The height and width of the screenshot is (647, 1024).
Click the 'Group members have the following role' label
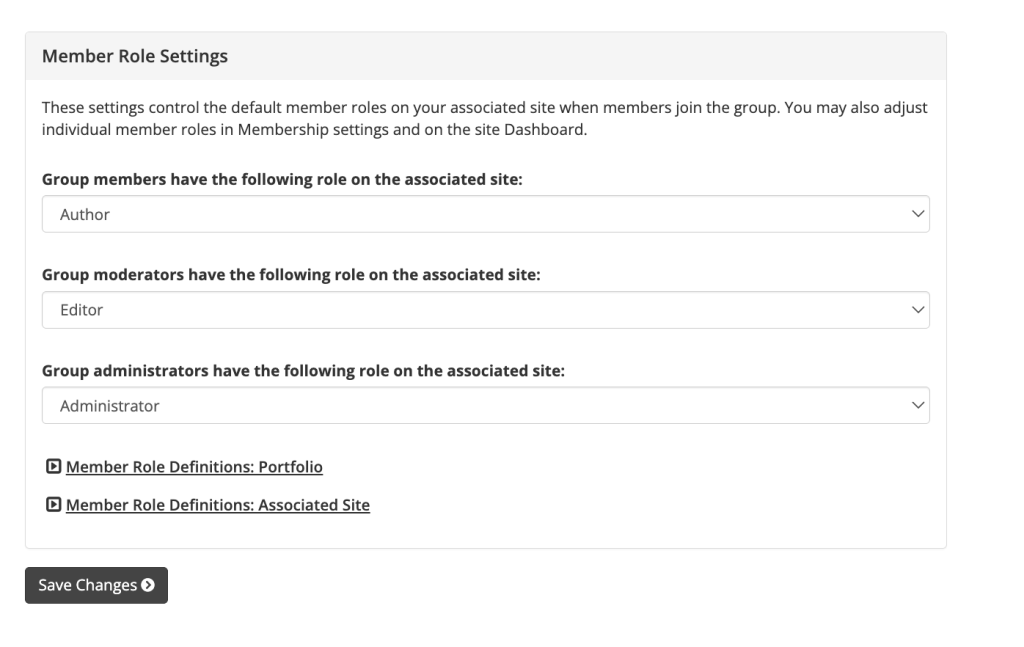click(x=282, y=180)
